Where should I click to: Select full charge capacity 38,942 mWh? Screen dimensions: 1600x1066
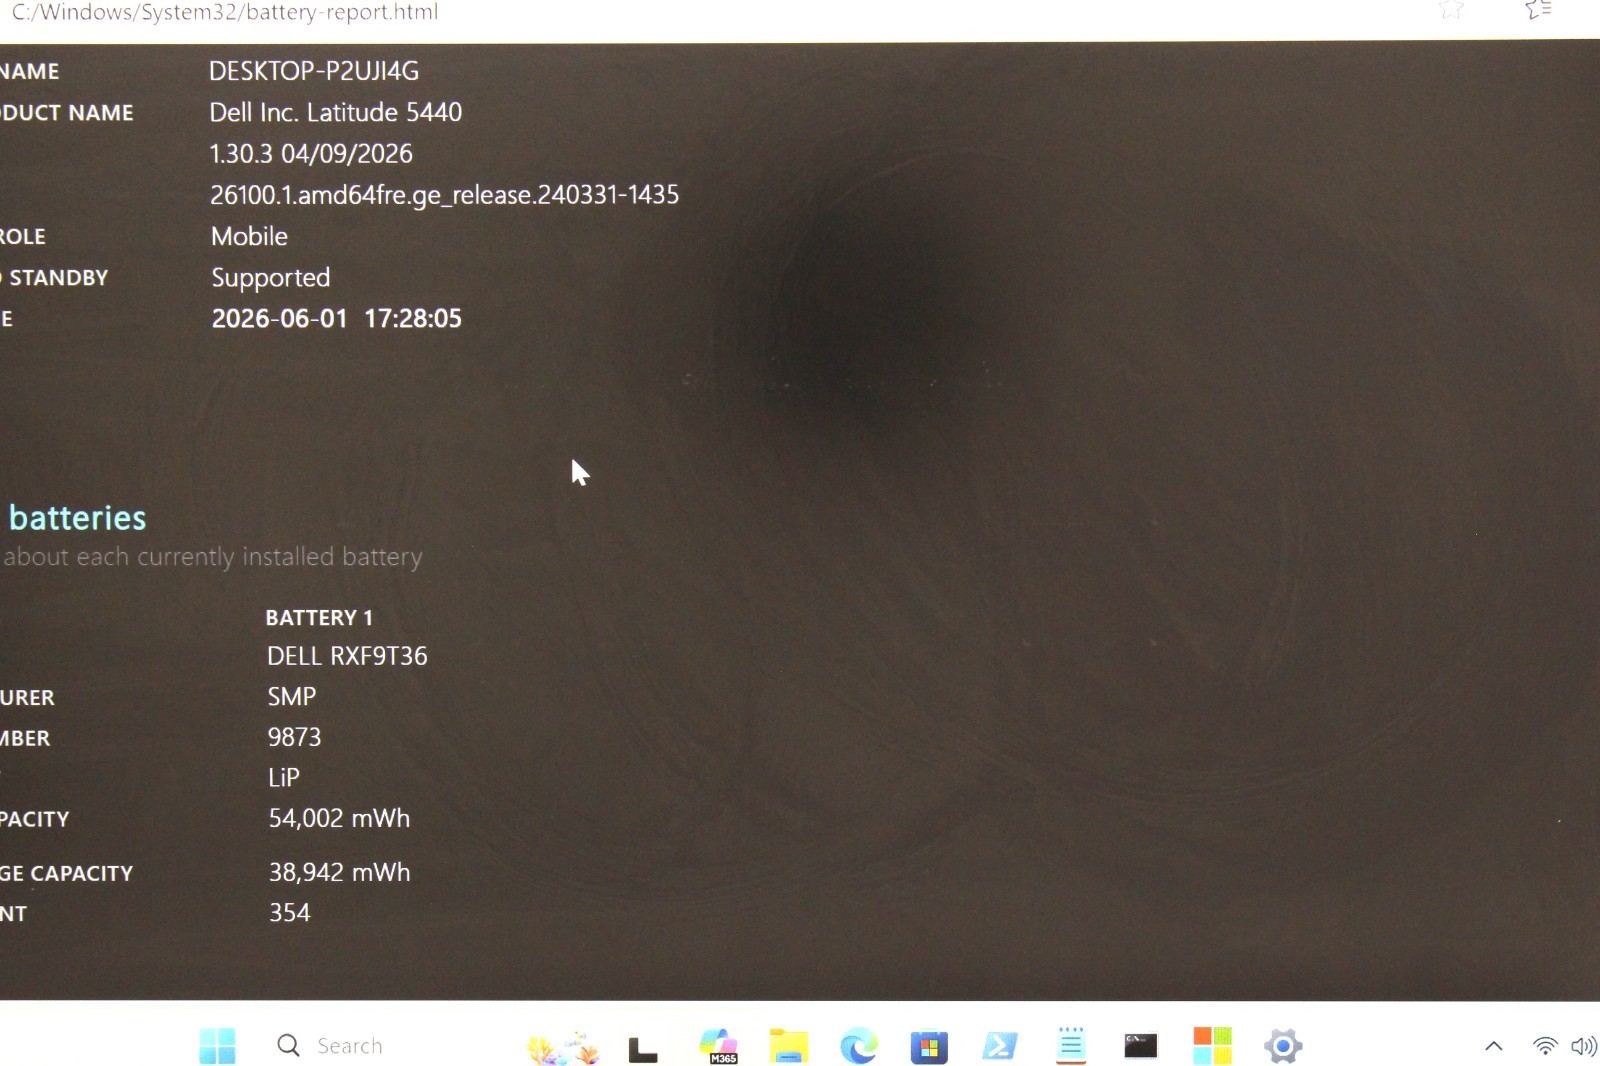click(x=339, y=873)
